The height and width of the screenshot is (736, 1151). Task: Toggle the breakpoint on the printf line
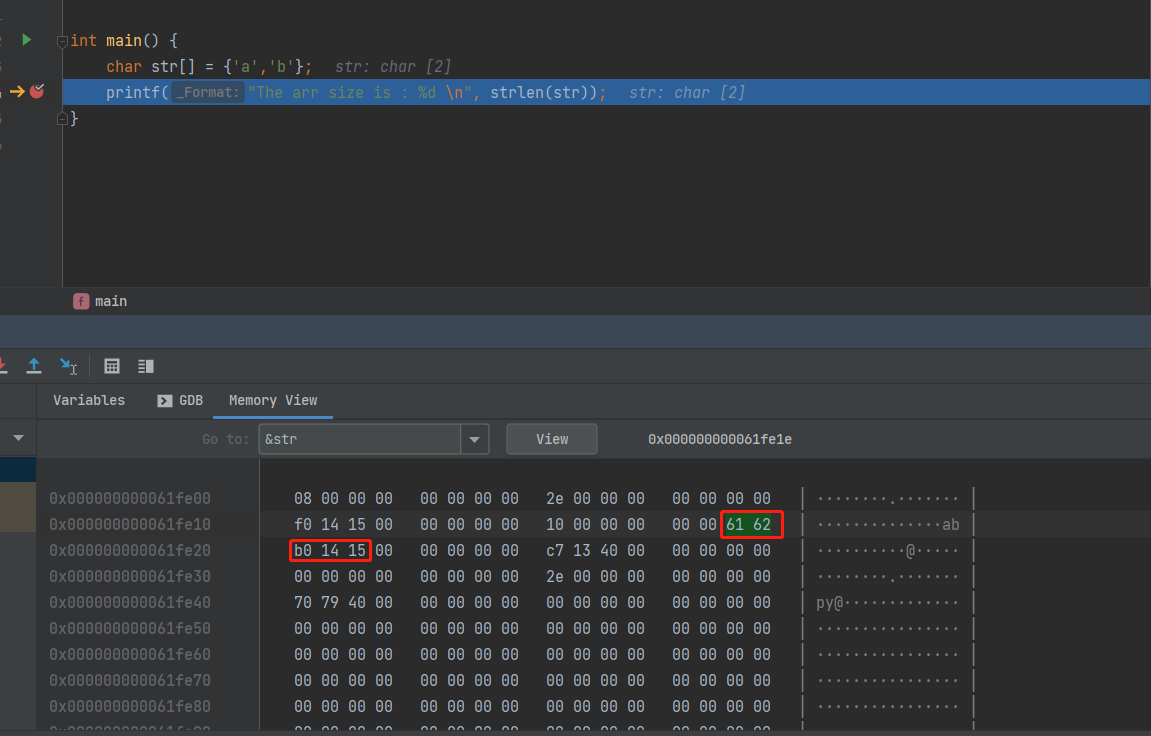click(x=37, y=91)
